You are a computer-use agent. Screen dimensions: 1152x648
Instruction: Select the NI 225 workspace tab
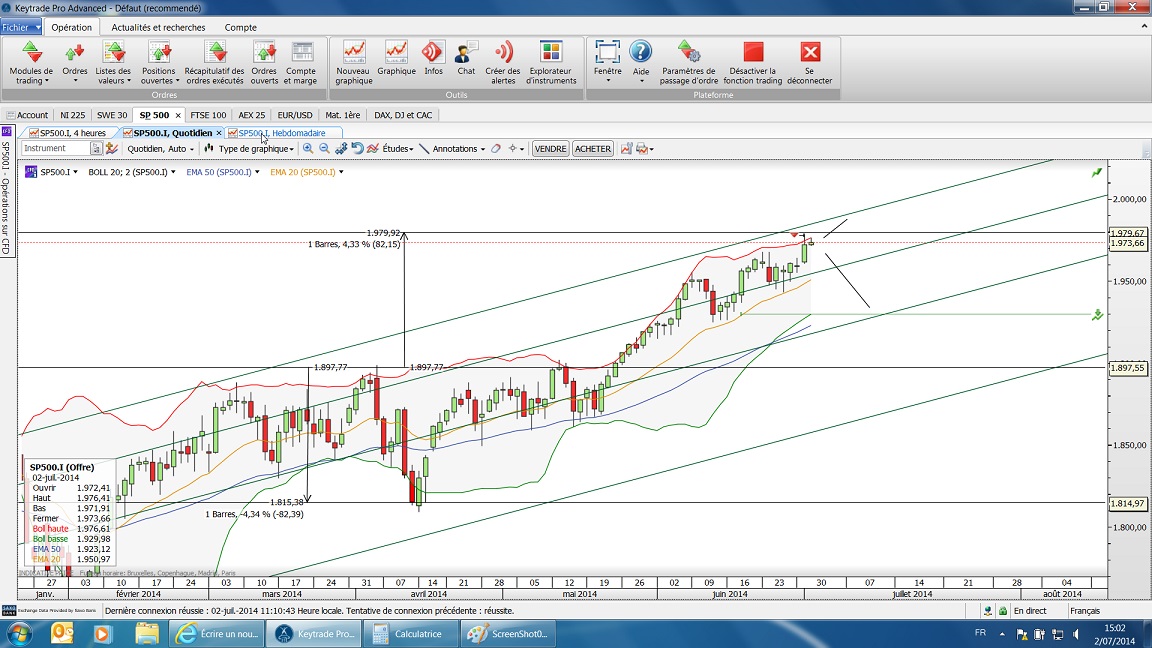click(x=73, y=115)
